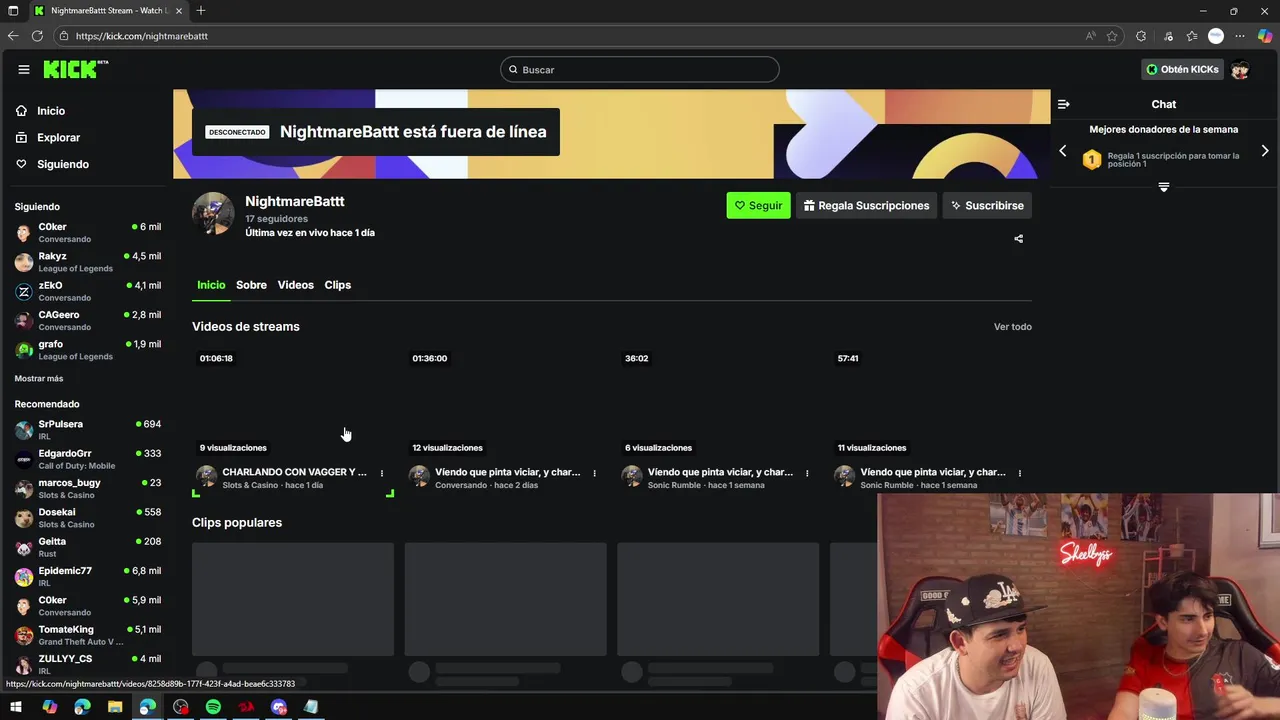This screenshot has width=1280, height=720.
Task: Open the favorites list icon
Action: 1191,36
